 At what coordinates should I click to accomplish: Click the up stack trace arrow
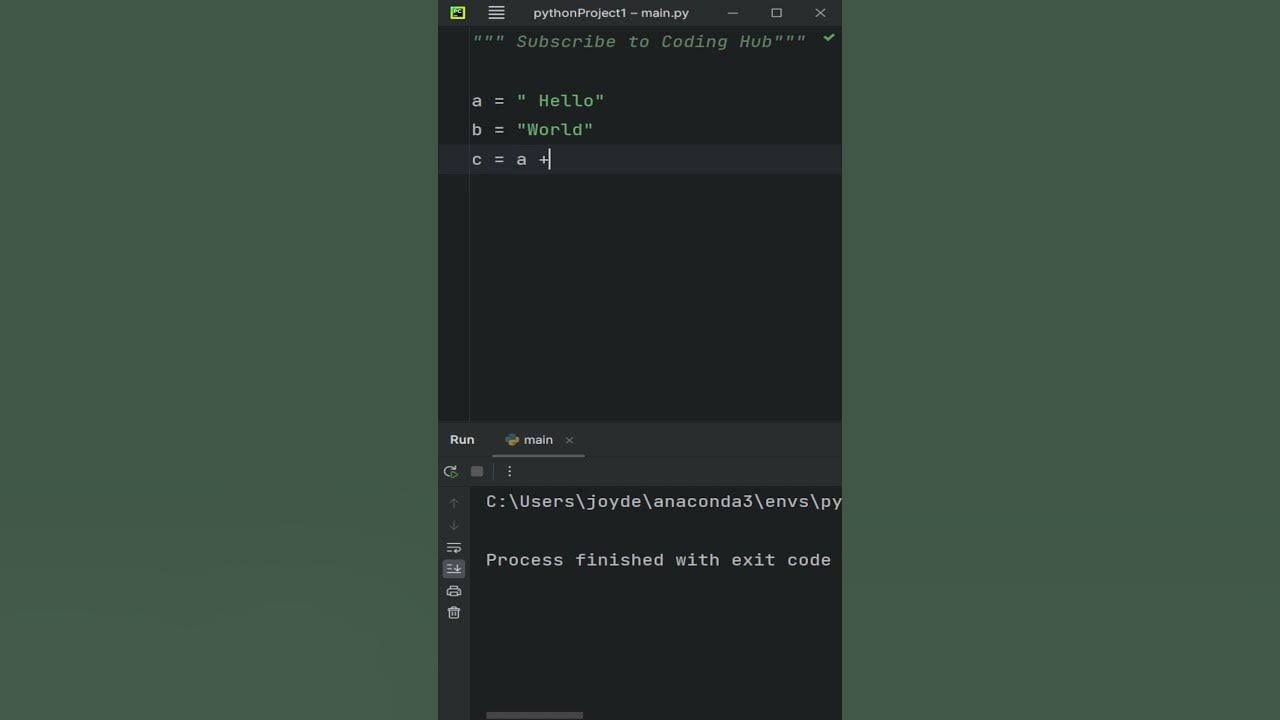pyautogui.click(x=454, y=503)
